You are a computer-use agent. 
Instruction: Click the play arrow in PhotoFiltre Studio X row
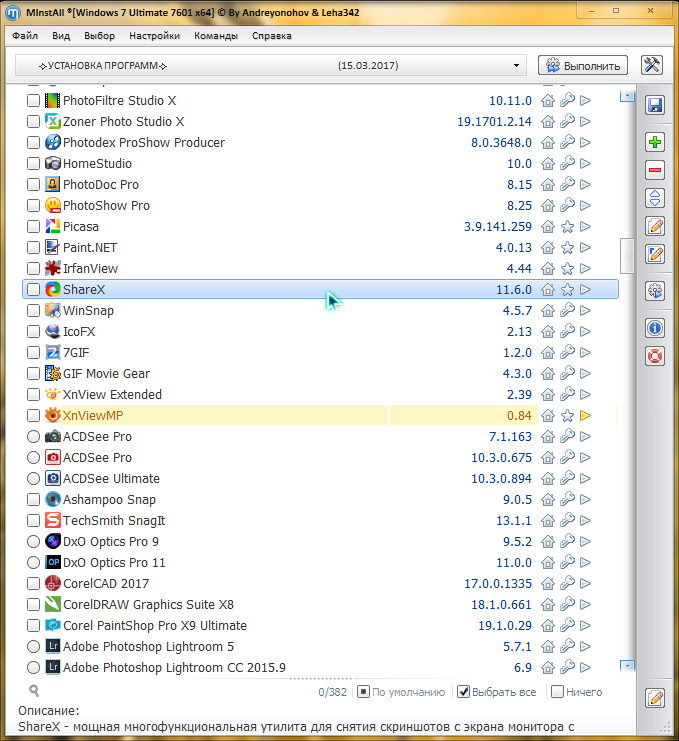[585, 100]
